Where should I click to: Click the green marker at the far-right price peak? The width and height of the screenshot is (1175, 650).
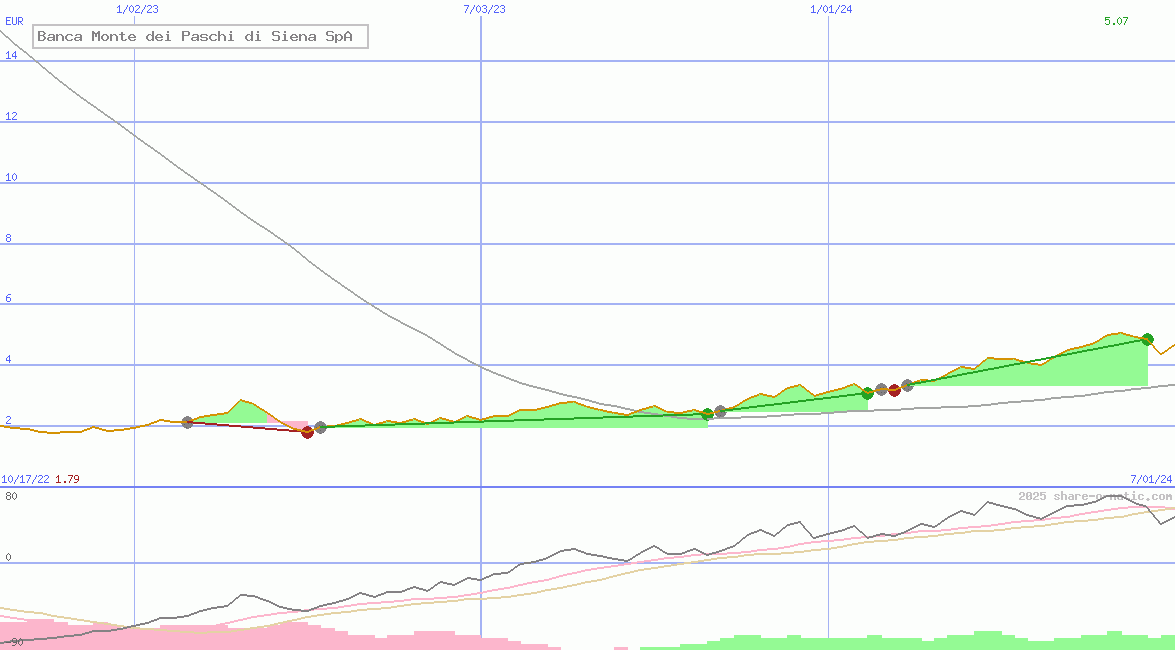point(1147,339)
